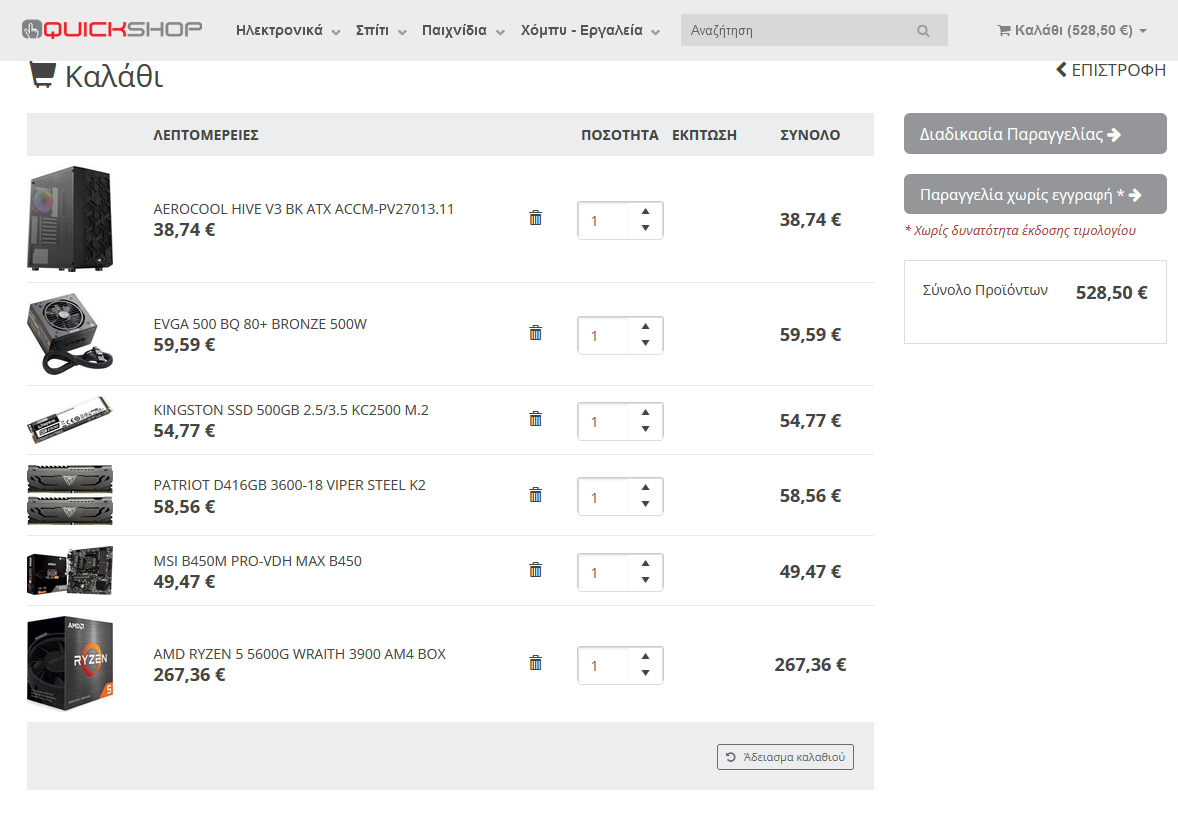Increase MSI B450M quantity
The image size is (1178, 817).
pos(645,563)
